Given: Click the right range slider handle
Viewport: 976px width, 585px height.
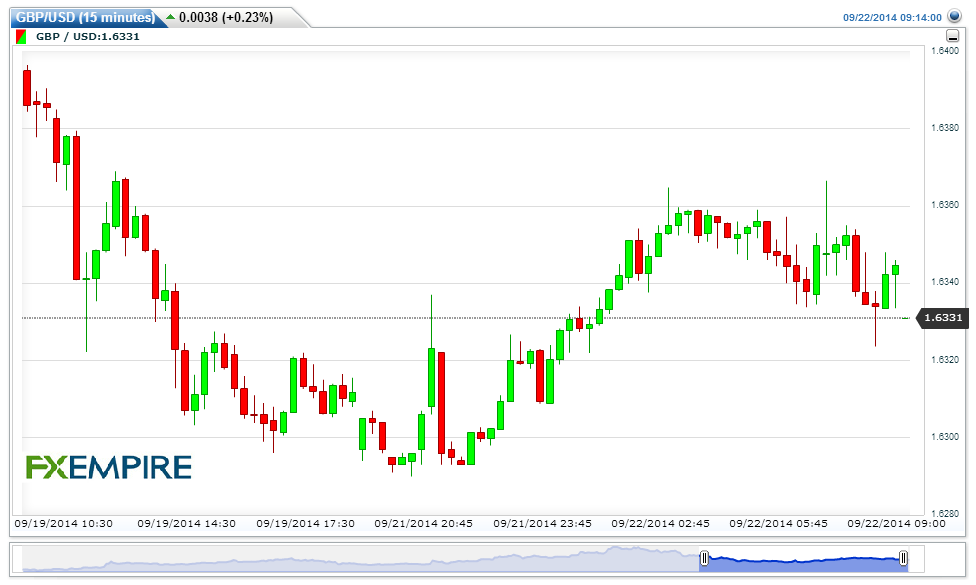Looking at the screenshot, I should 903,558.
